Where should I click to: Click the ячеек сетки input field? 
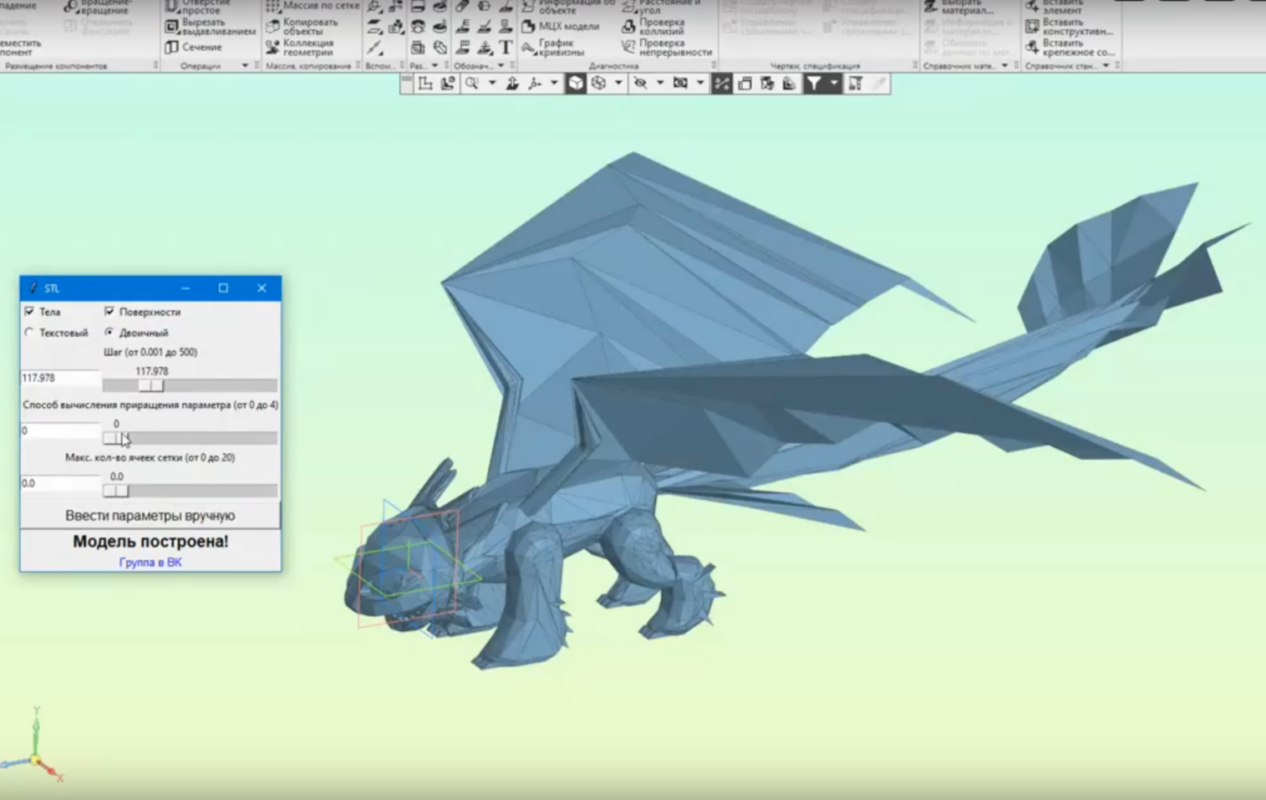tap(60, 483)
